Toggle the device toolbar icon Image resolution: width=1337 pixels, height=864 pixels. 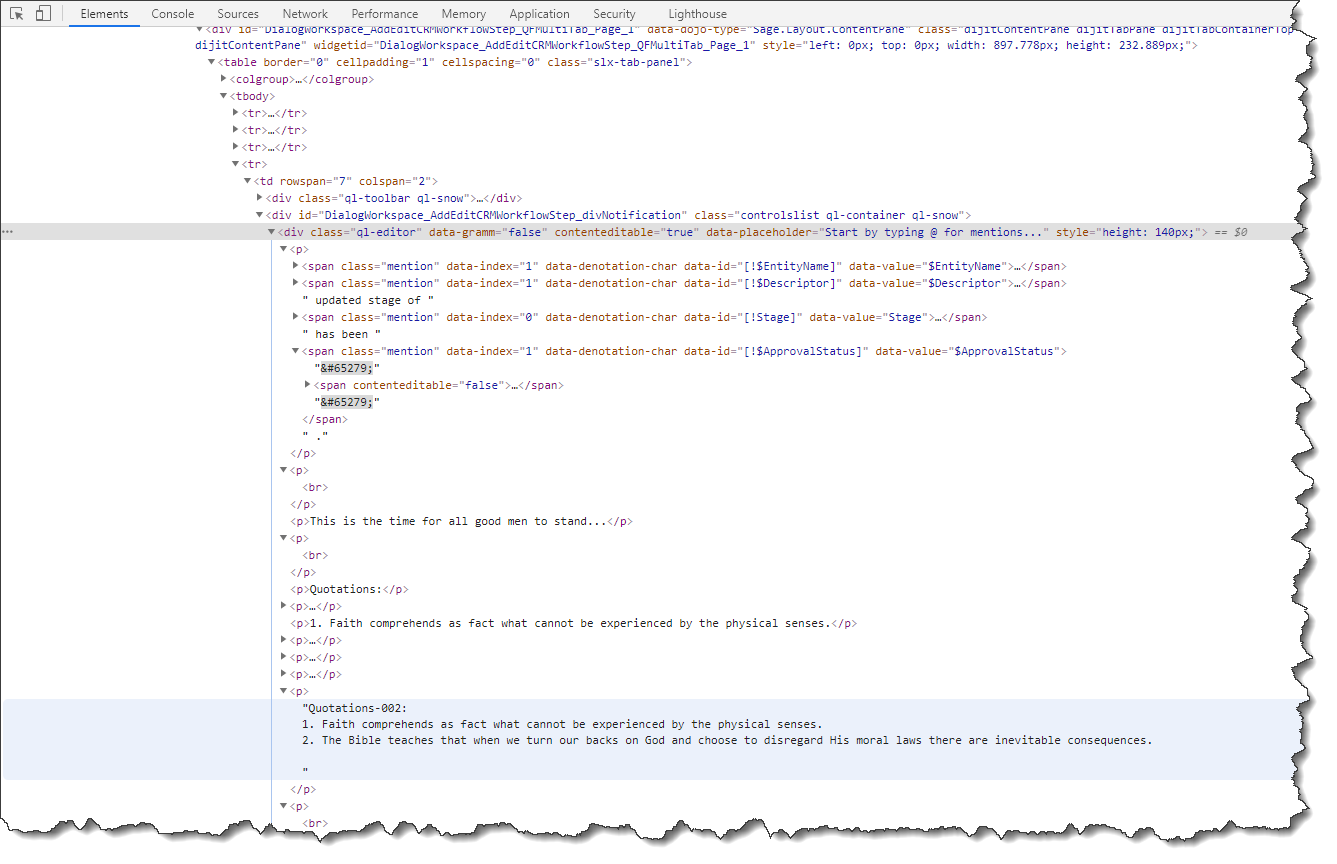(x=43, y=14)
